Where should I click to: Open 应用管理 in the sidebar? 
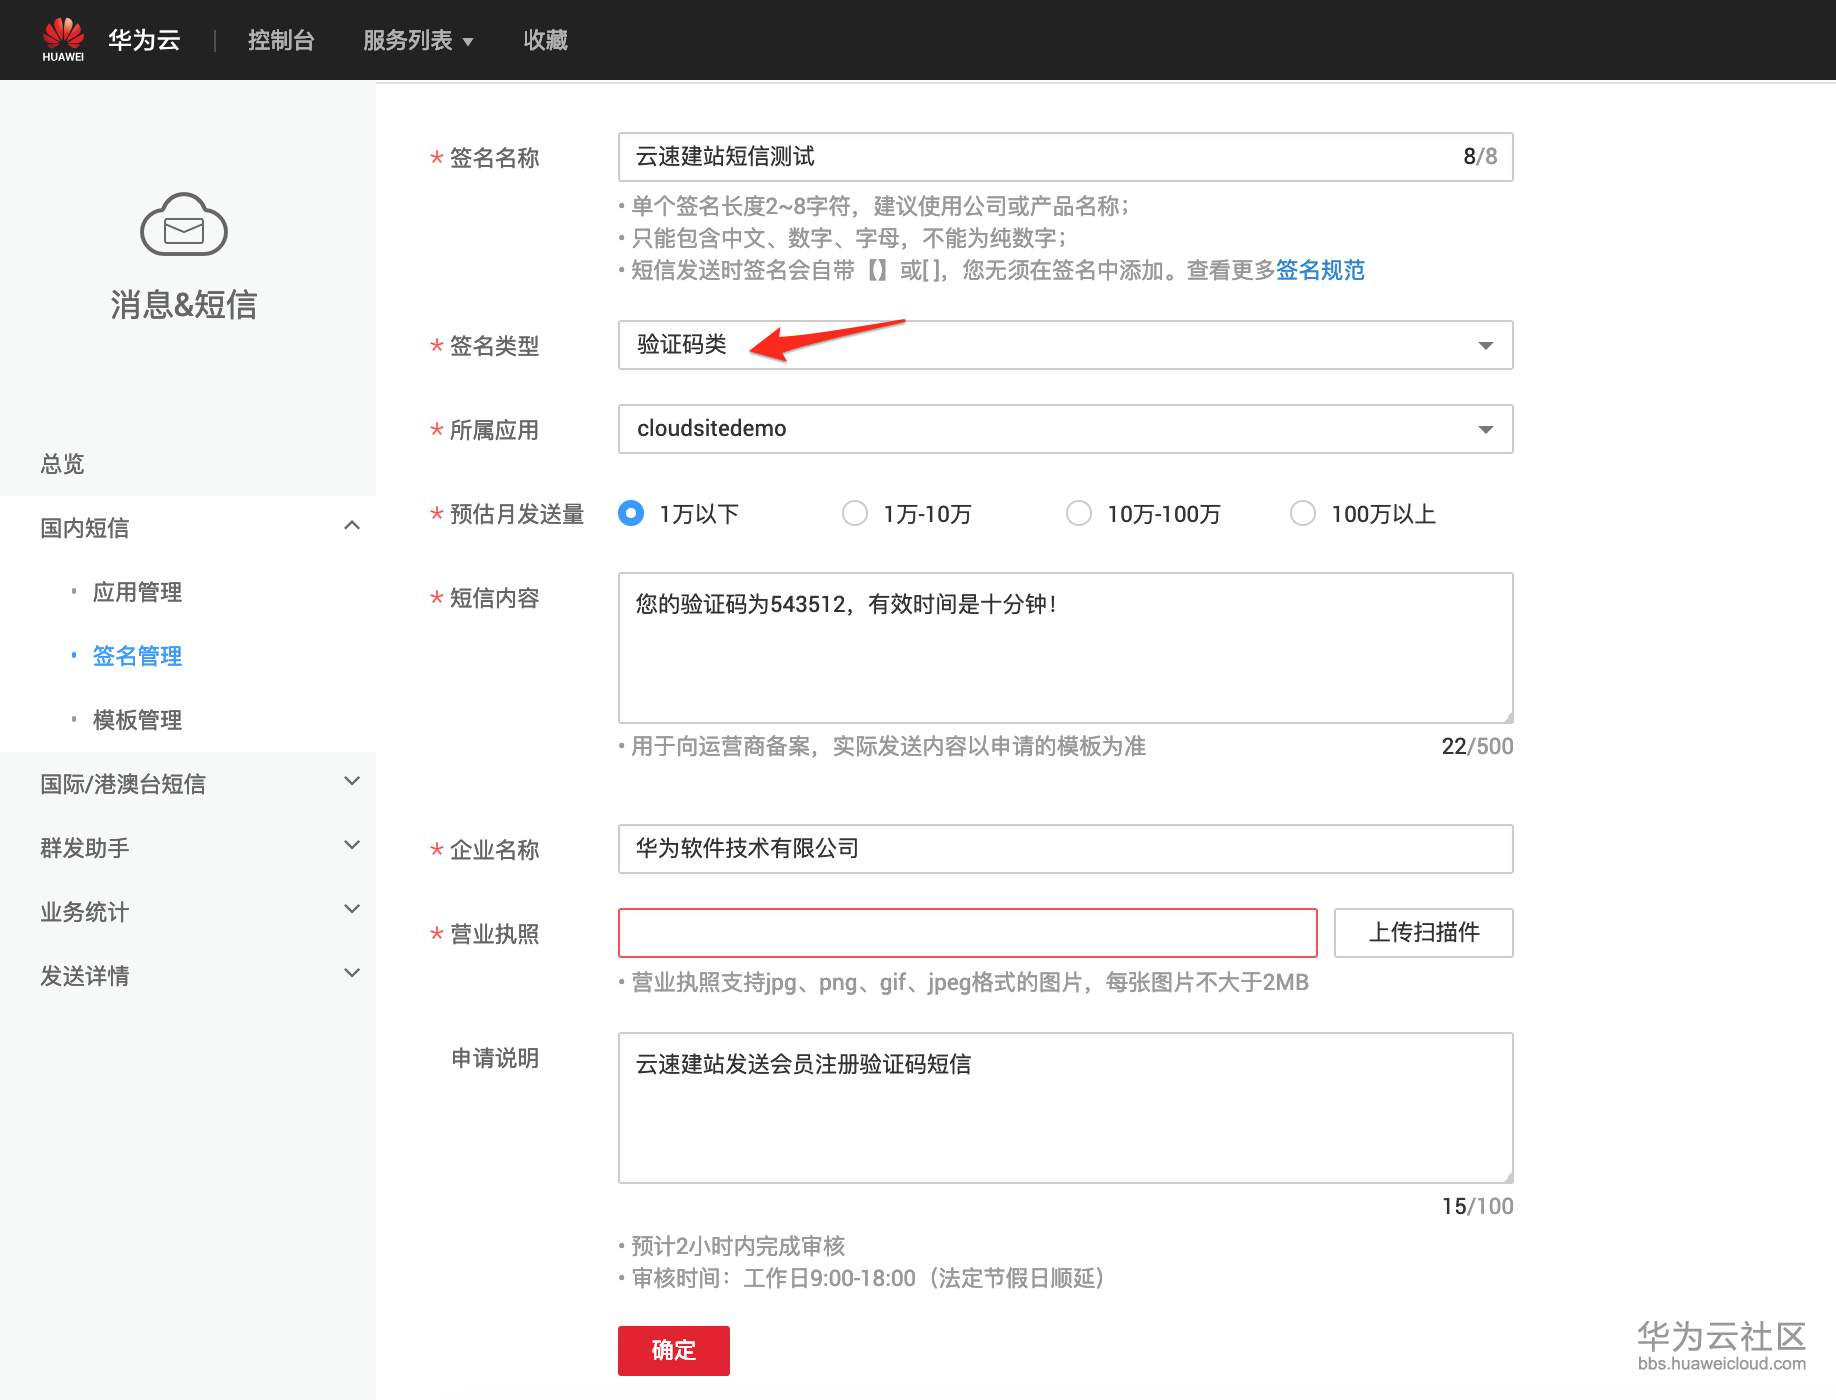(137, 592)
